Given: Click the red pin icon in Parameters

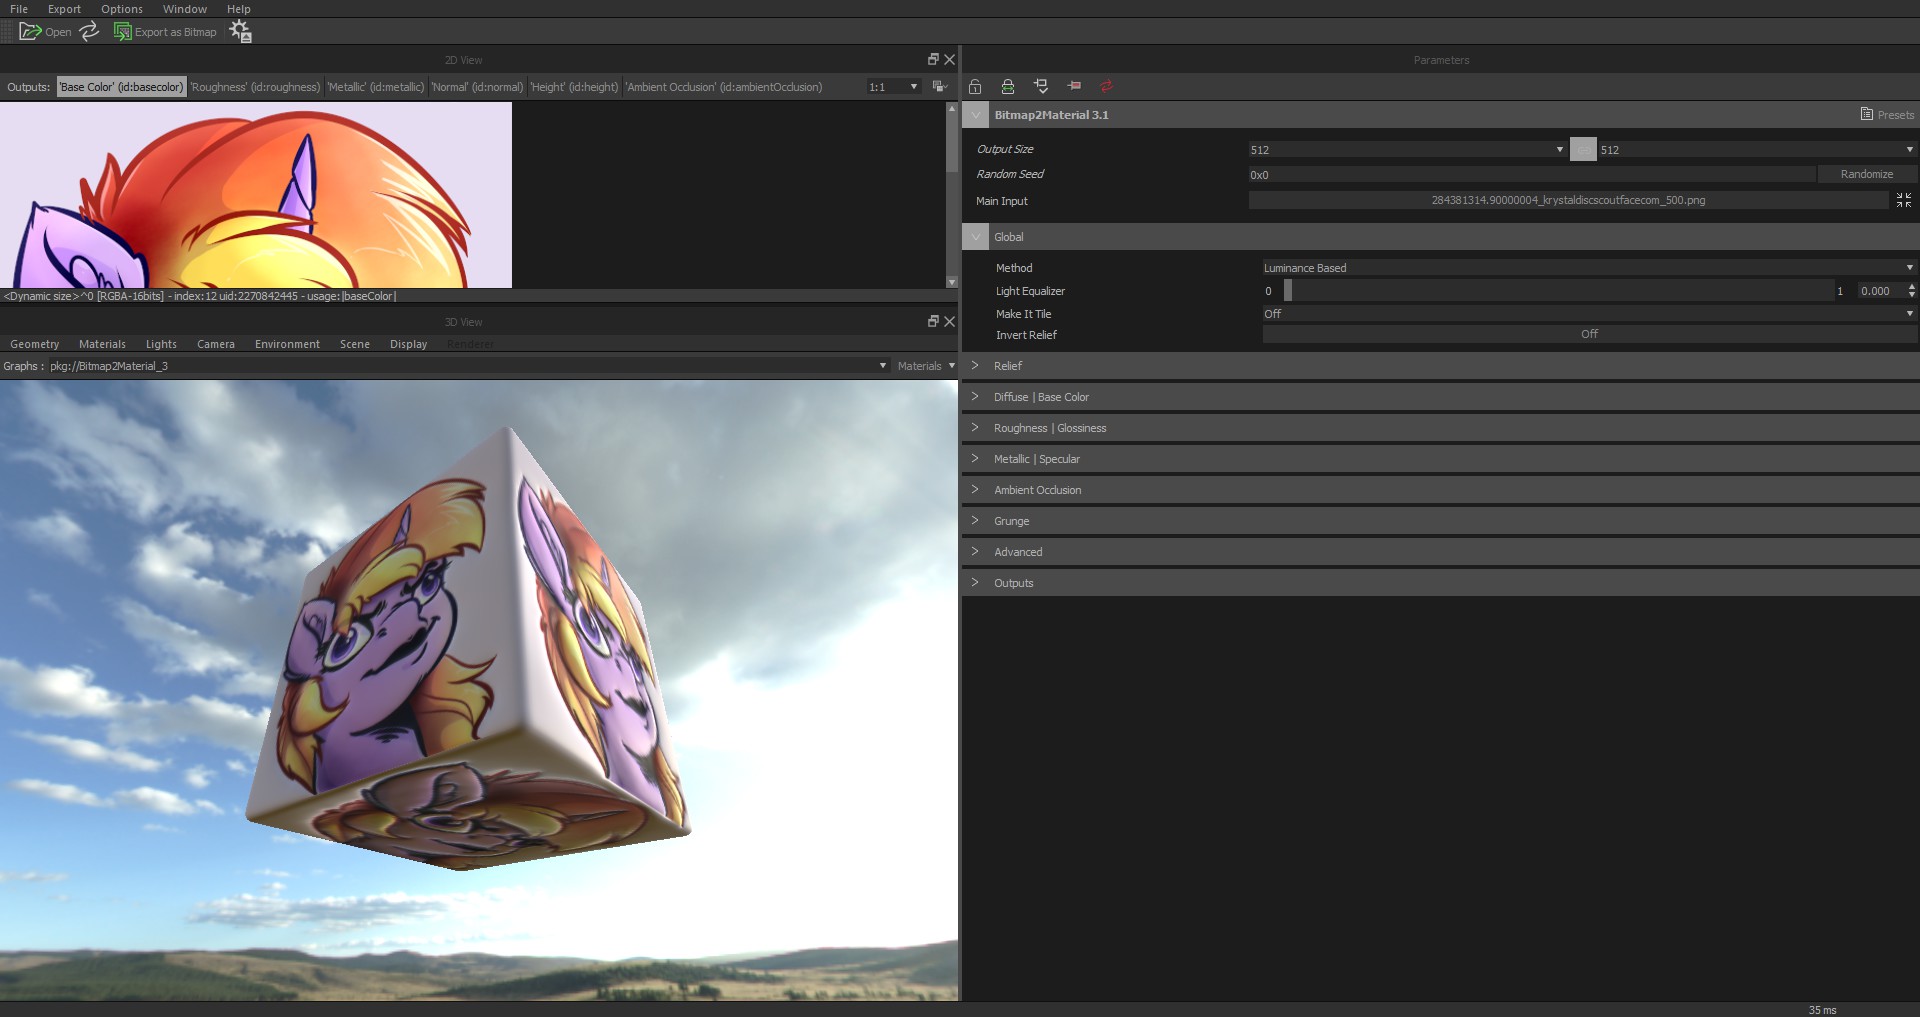Looking at the screenshot, I should click(1074, 86).
